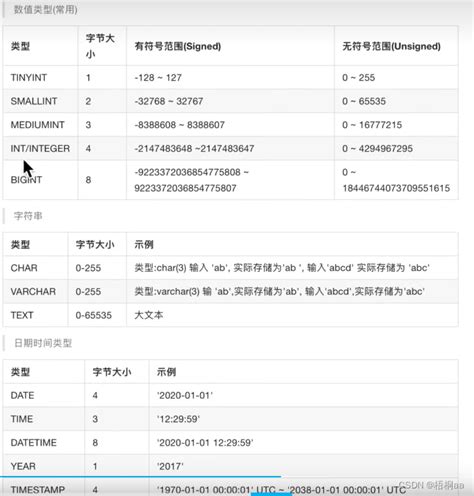474x496 pixels.
Task: Click the '日期时间类型' section heading
Action: point(43,343)
